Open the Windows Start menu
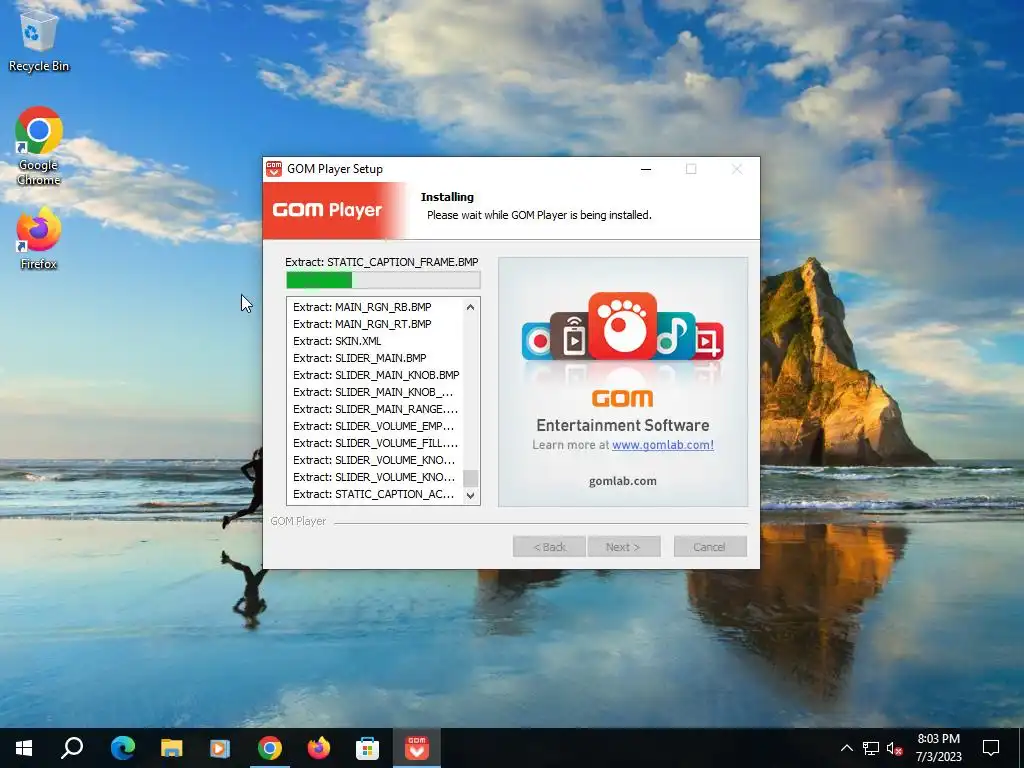1024x768 pixels. tap(24, 748)
